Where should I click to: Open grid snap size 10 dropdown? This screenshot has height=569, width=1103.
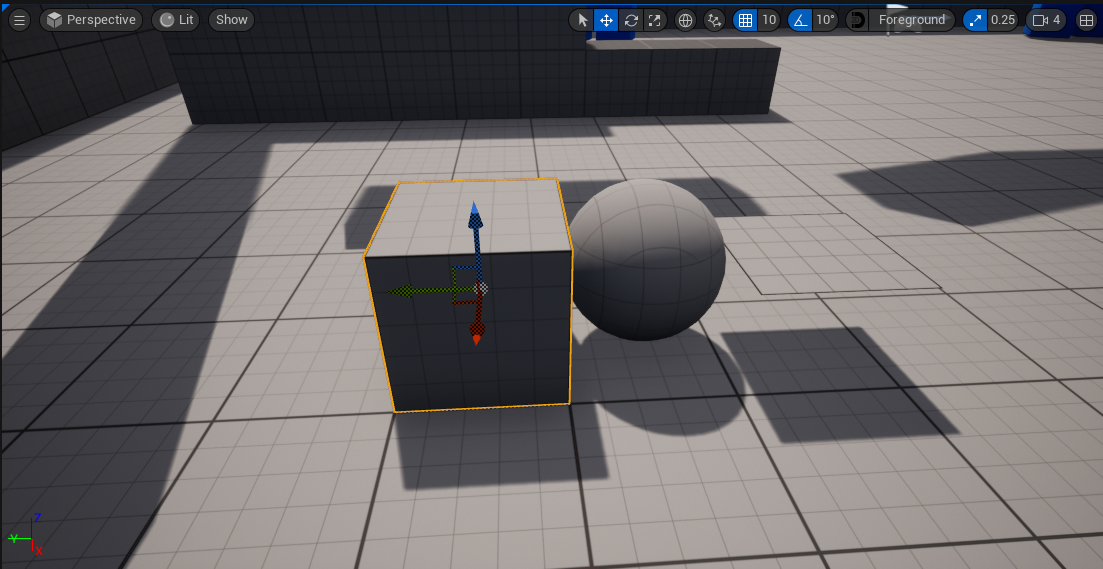point(770,20)
